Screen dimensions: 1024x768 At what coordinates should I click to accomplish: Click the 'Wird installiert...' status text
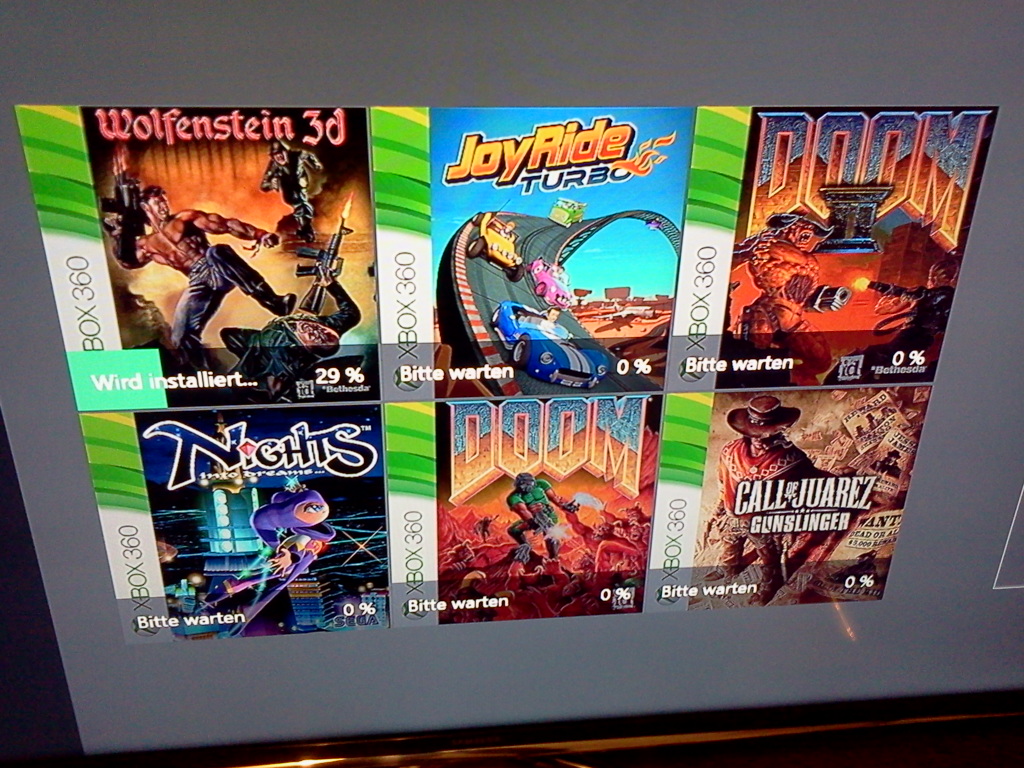tap(174, 381)
